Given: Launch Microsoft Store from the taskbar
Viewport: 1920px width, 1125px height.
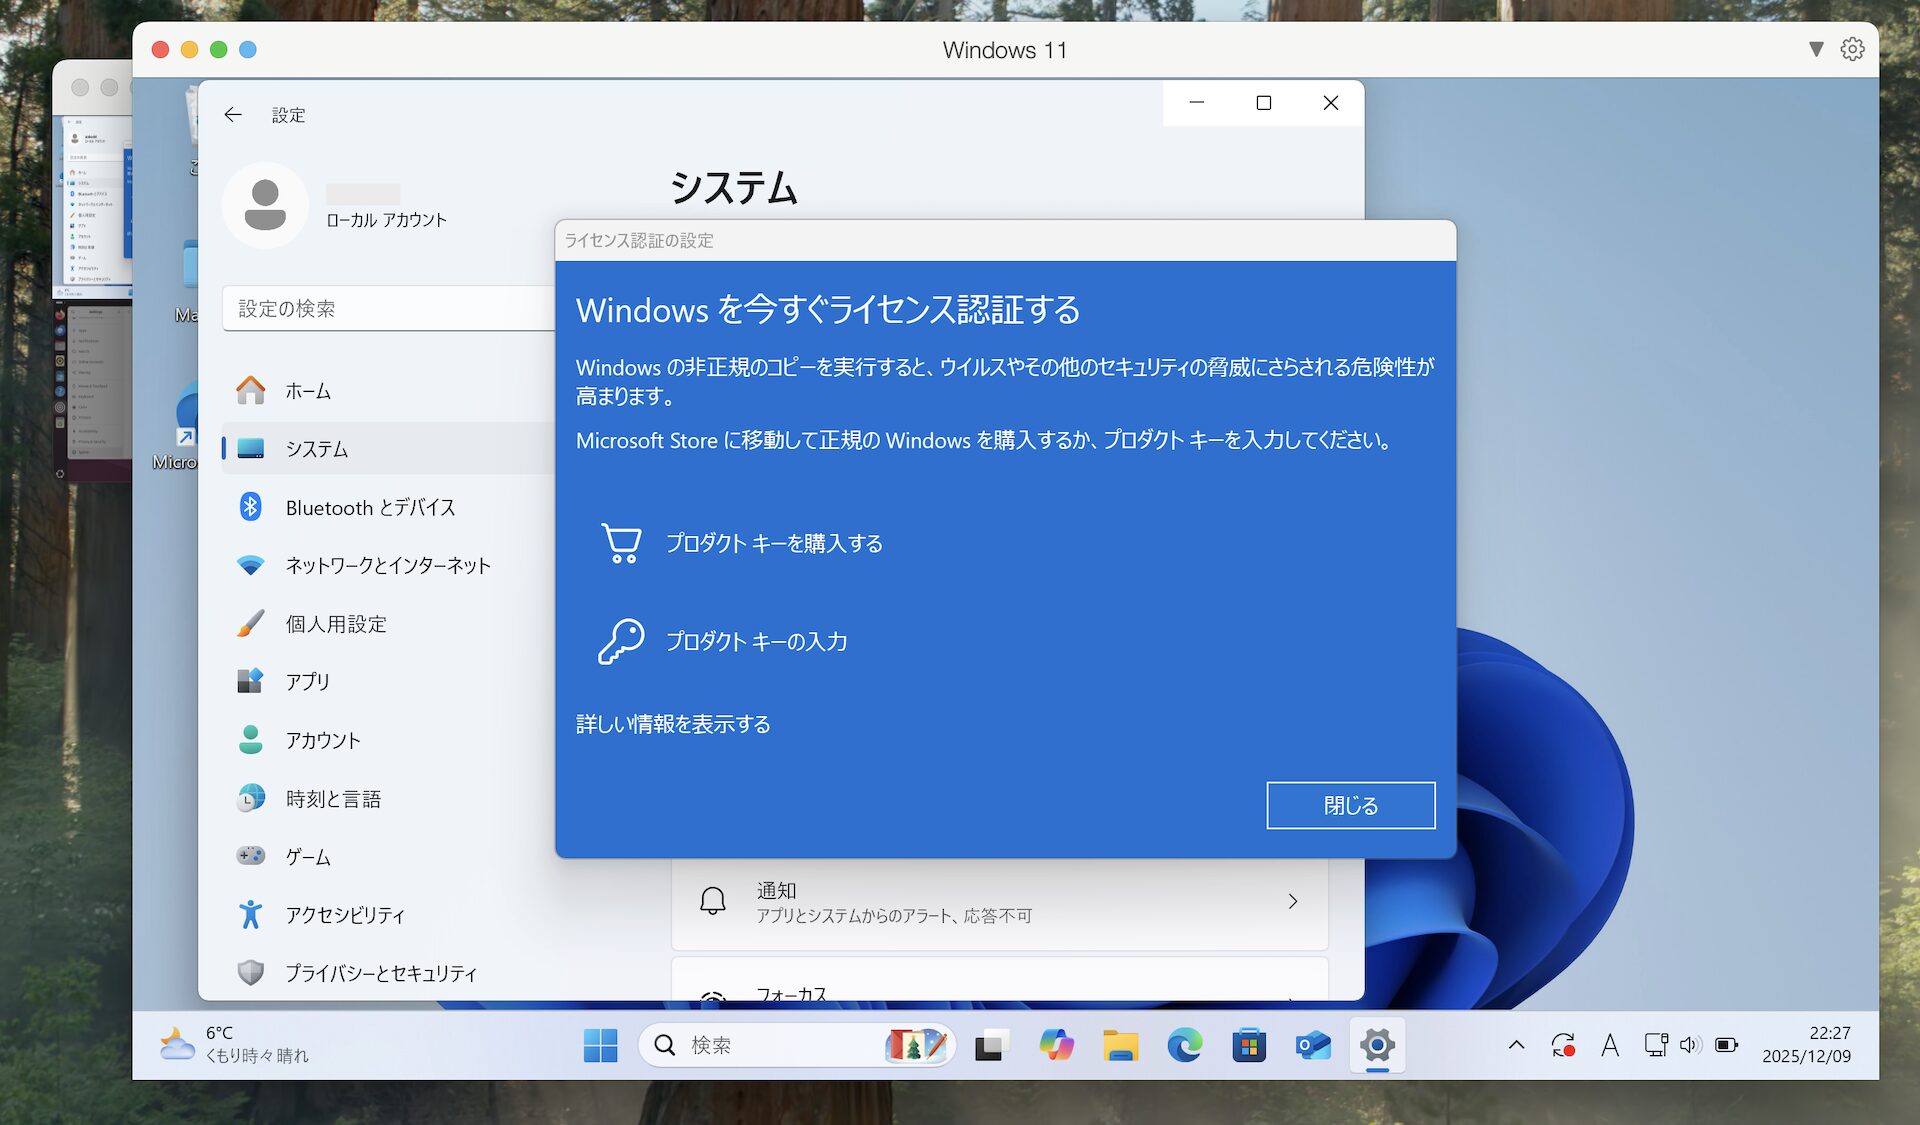Looking at the screenshot, I should coord(1249,1046).
